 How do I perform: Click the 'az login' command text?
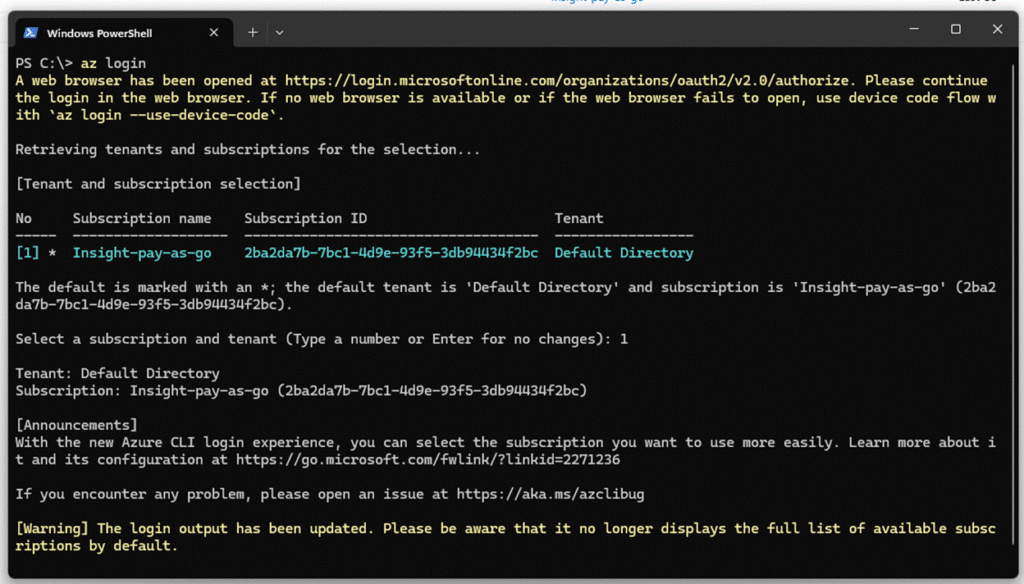[x=121, y=63]
